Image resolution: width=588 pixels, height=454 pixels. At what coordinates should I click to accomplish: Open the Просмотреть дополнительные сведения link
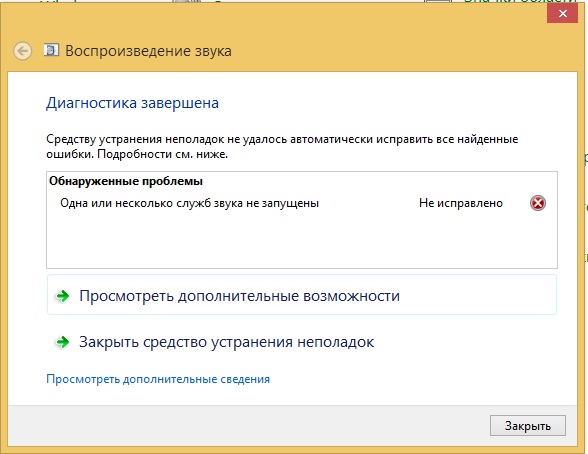(x=158, y=379)
